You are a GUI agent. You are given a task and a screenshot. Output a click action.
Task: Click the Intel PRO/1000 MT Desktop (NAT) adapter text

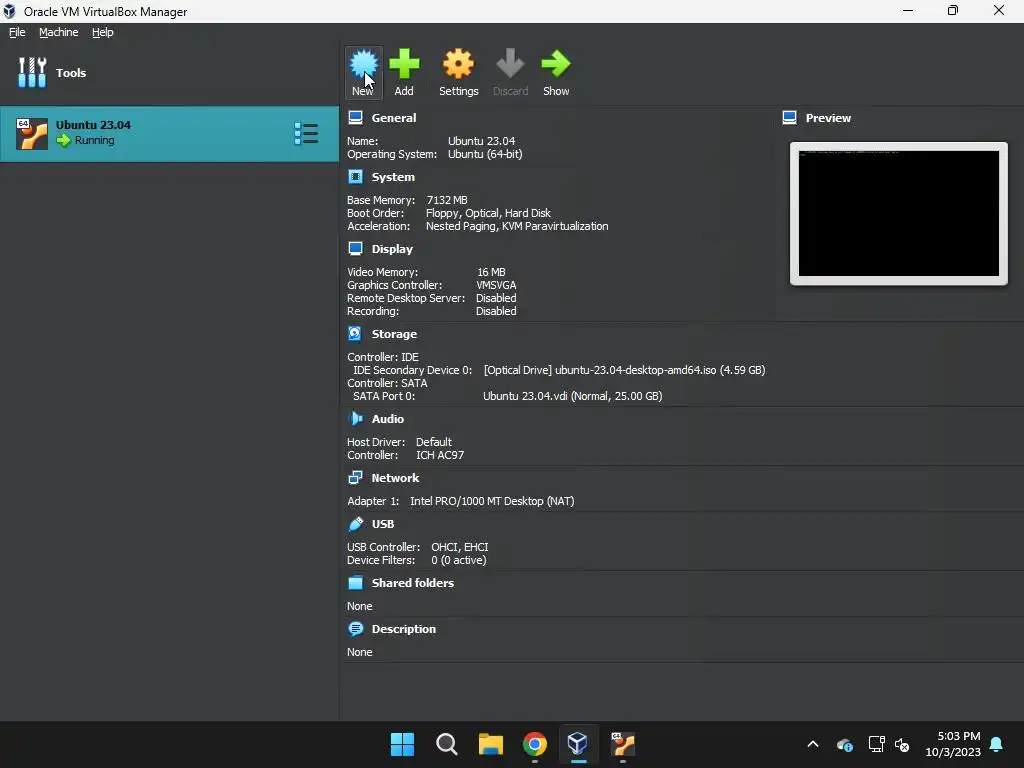[492, 502]
